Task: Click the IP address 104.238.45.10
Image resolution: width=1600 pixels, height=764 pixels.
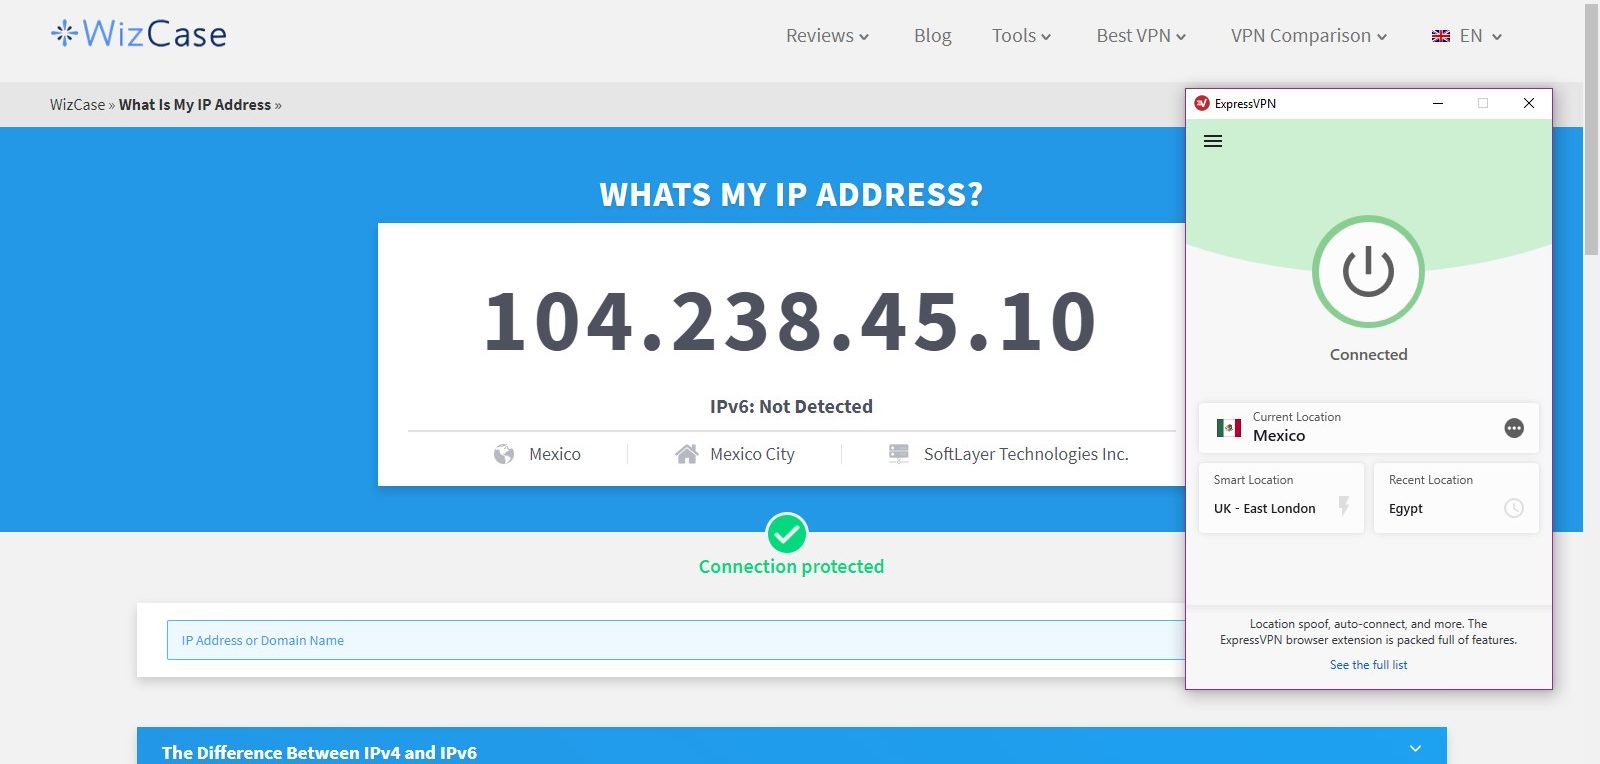Action: [791, 322]
